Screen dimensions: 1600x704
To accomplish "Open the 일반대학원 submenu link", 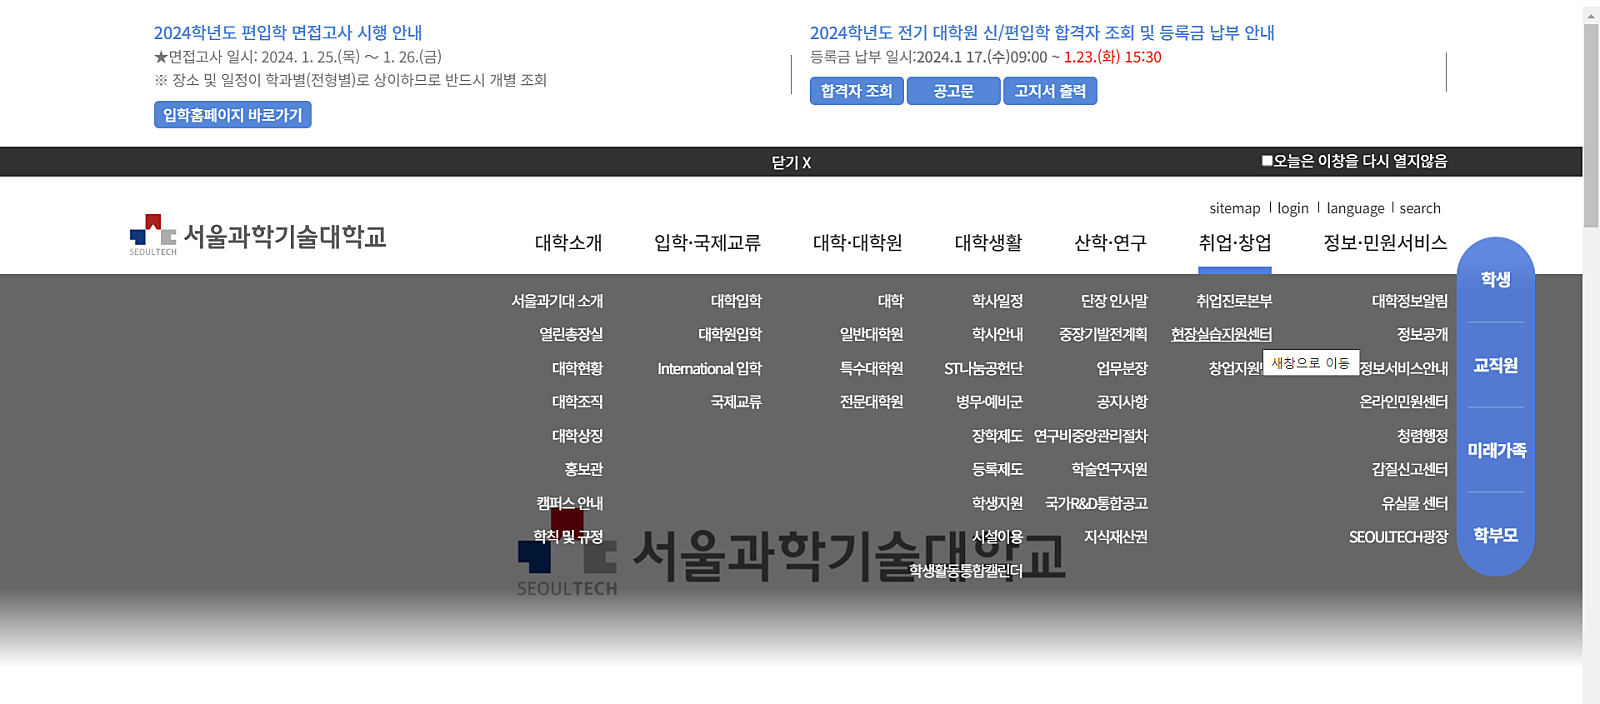I will point(871,334).
